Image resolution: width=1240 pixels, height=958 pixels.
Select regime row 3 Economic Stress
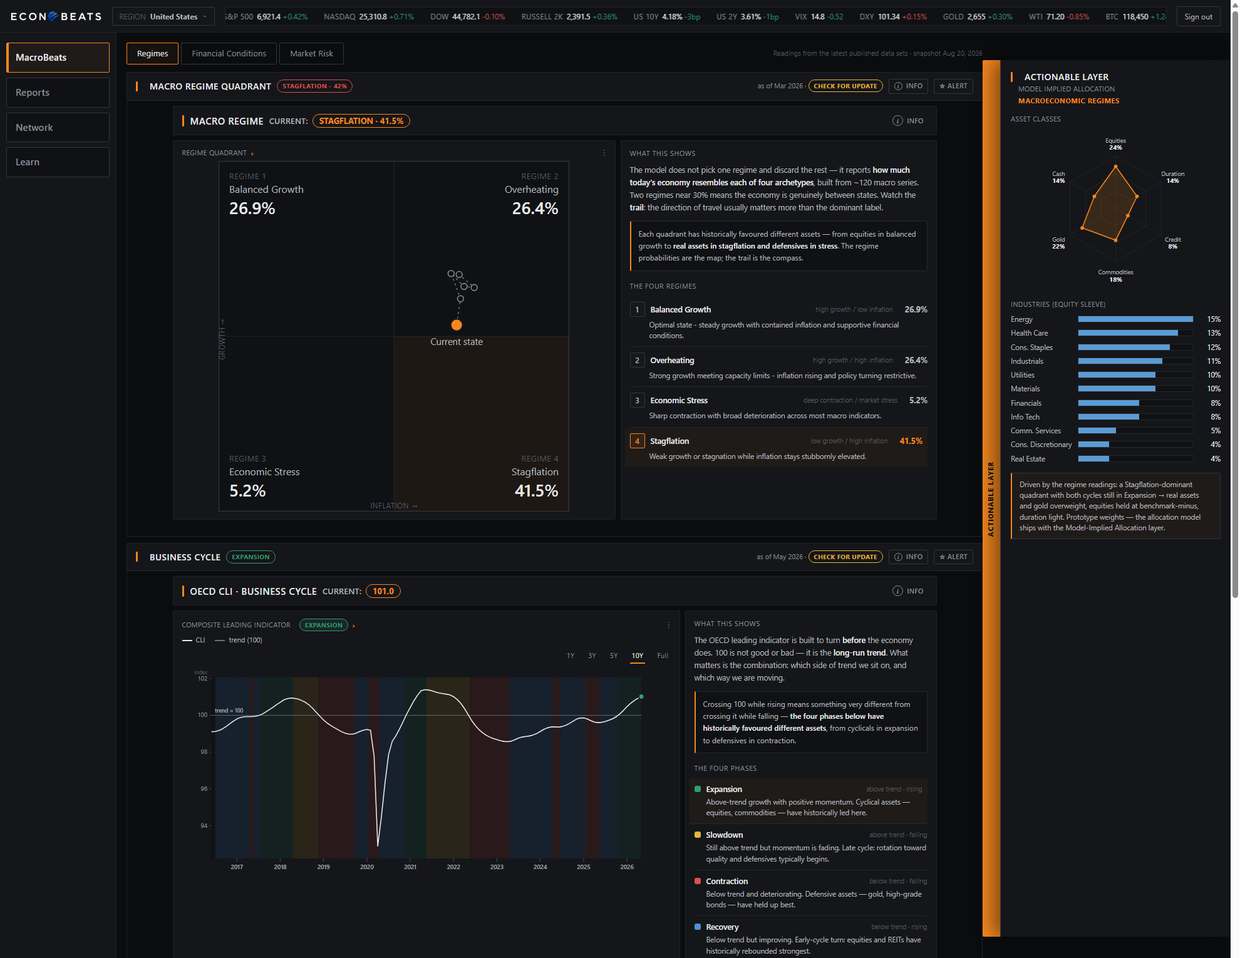[779, 407]
